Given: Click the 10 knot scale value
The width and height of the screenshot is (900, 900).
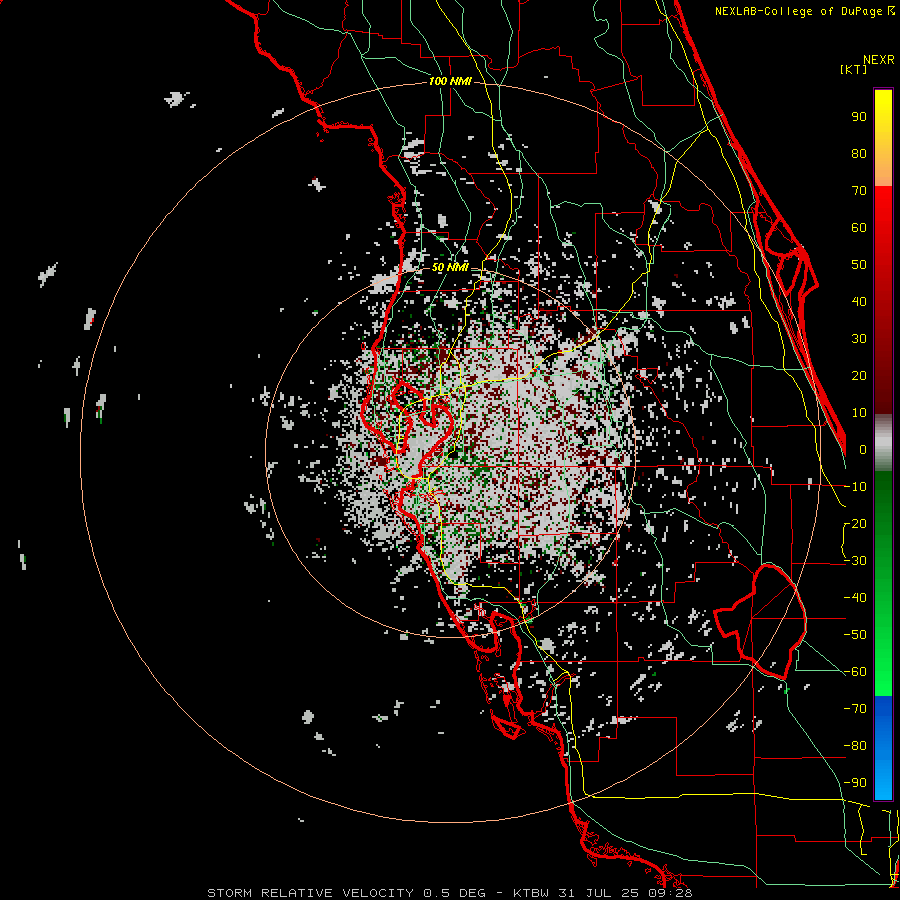Looking at the screenshot, I should point(859,413).
